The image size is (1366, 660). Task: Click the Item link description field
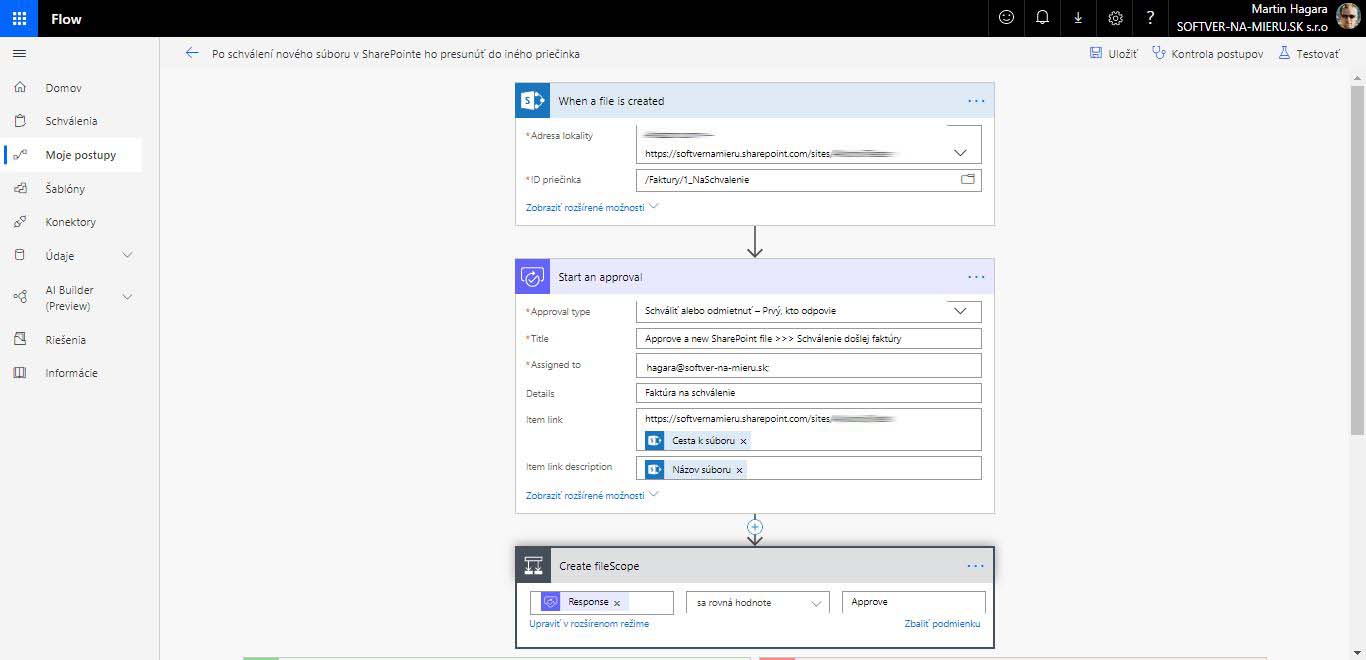click(808, 468)
